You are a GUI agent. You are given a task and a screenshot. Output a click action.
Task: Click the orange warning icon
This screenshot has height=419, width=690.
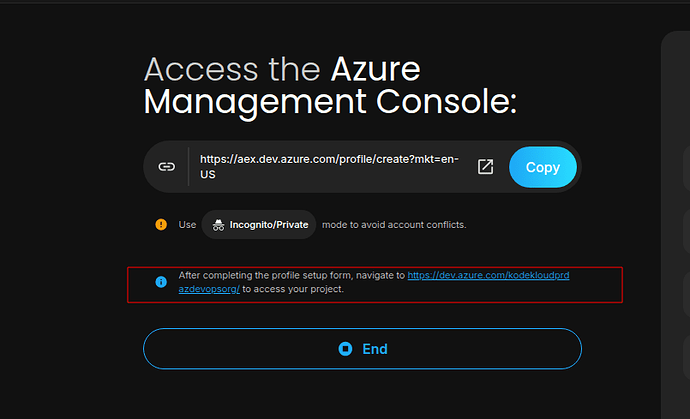coord(161,224)
